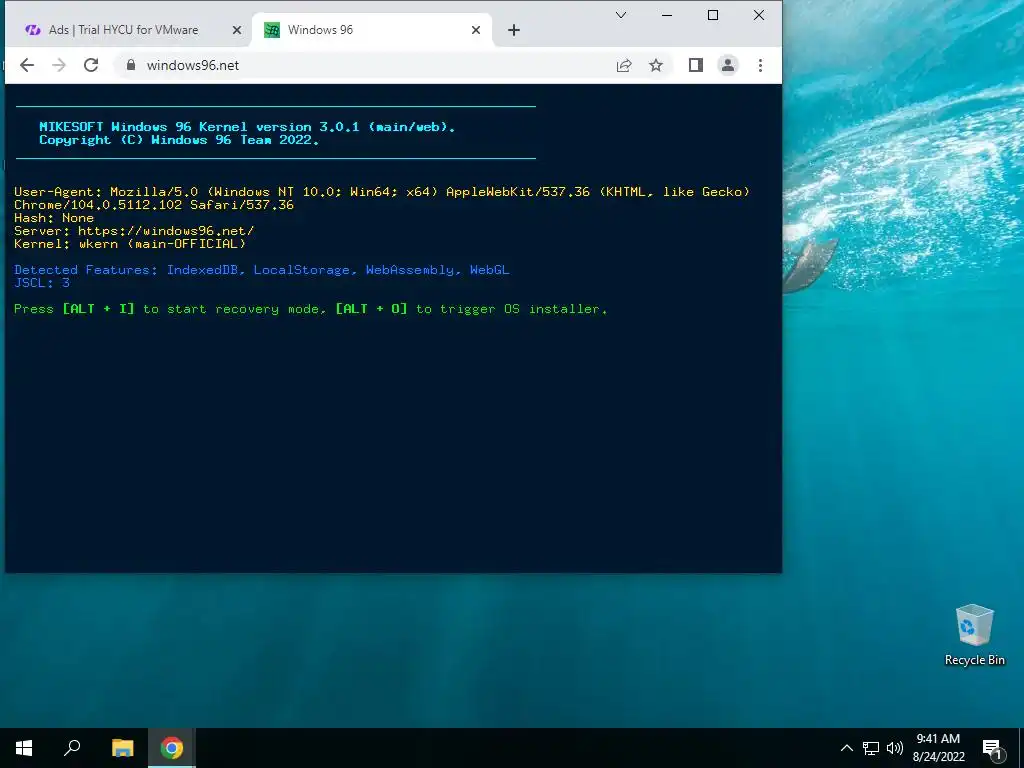Click the 'Hash: None' line
This screenshot has width=1024, height=768.
click(x=54, y=217)
